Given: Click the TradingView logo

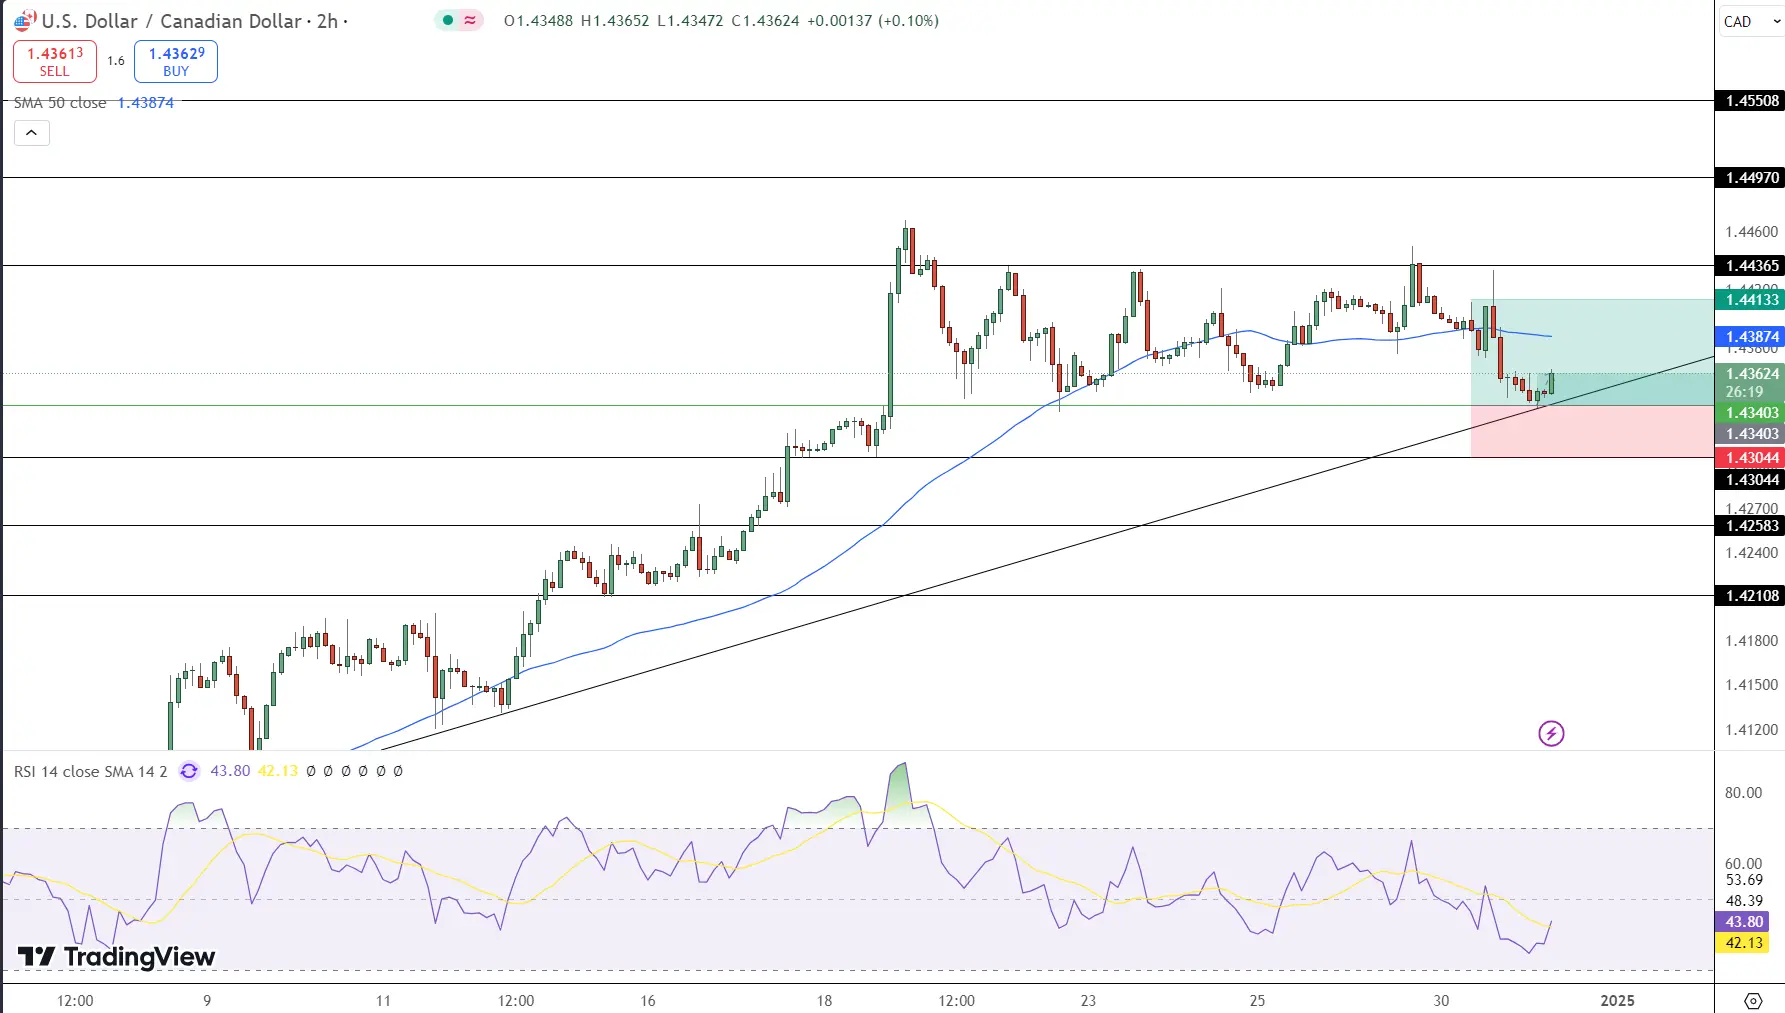Looking at the screenshot, I should coord(117,957).
